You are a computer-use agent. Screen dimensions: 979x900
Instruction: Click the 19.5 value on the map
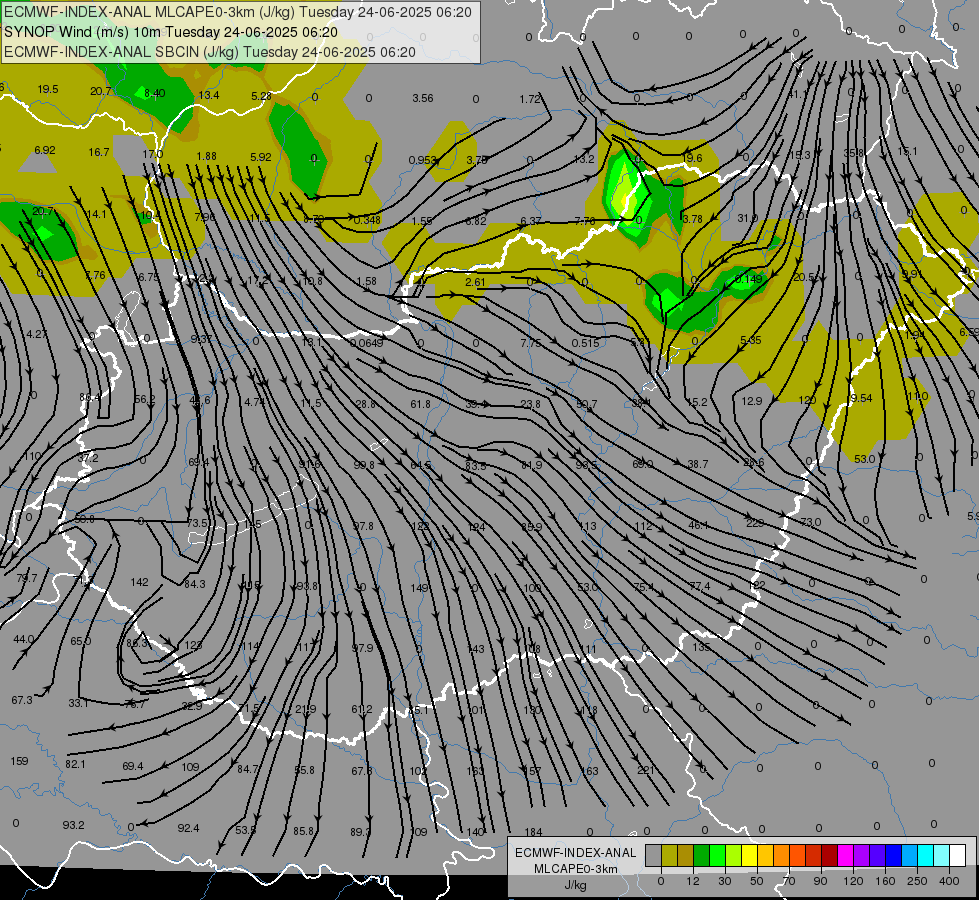(x=47, y=89)
